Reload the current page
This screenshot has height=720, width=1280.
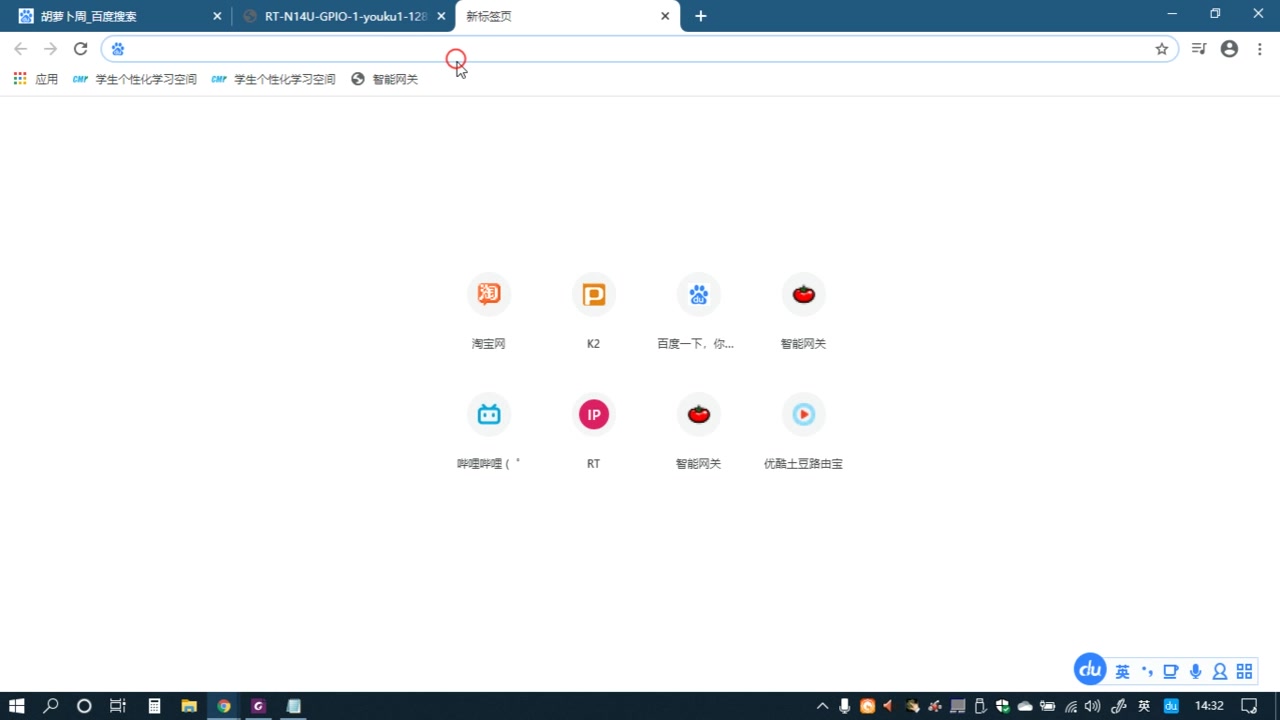[80, 48]
